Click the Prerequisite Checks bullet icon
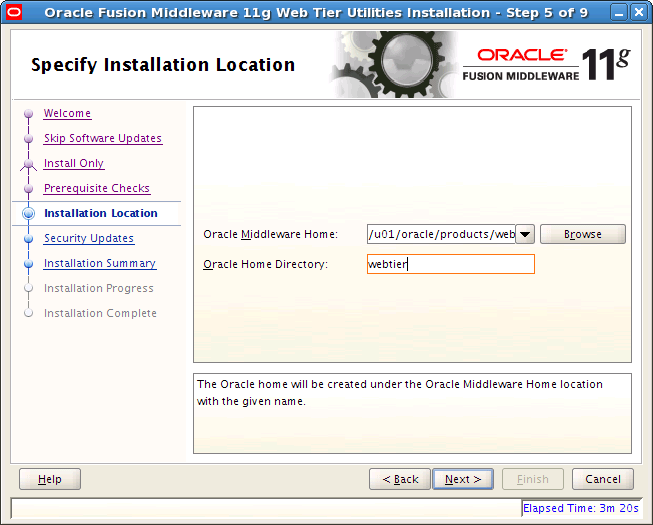This screenshot has width=653, height=525. coord(28,189)
